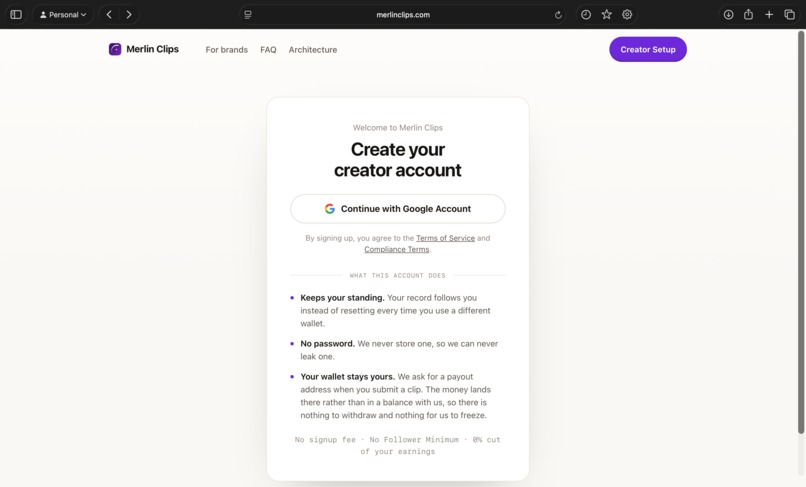
Task: Continue with Google Account
Action: (398, 209)
